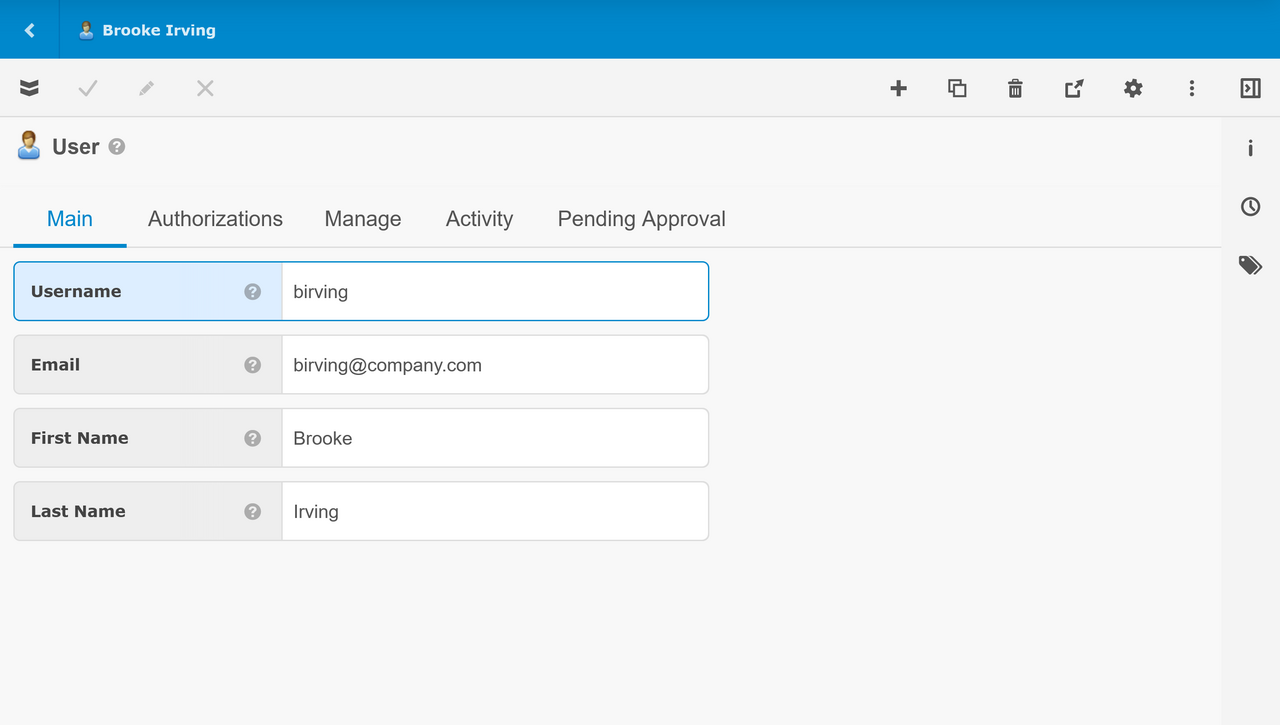Switch to the Manage tab
Image resolution: width=1280 pixels, height=725 pixels.
[x=363, y=219]
